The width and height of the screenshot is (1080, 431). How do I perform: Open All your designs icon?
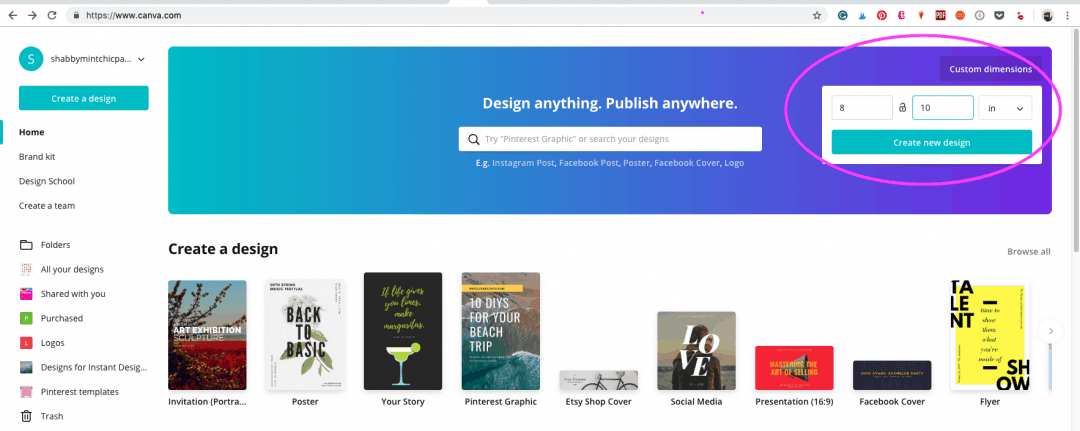point(26,269)
